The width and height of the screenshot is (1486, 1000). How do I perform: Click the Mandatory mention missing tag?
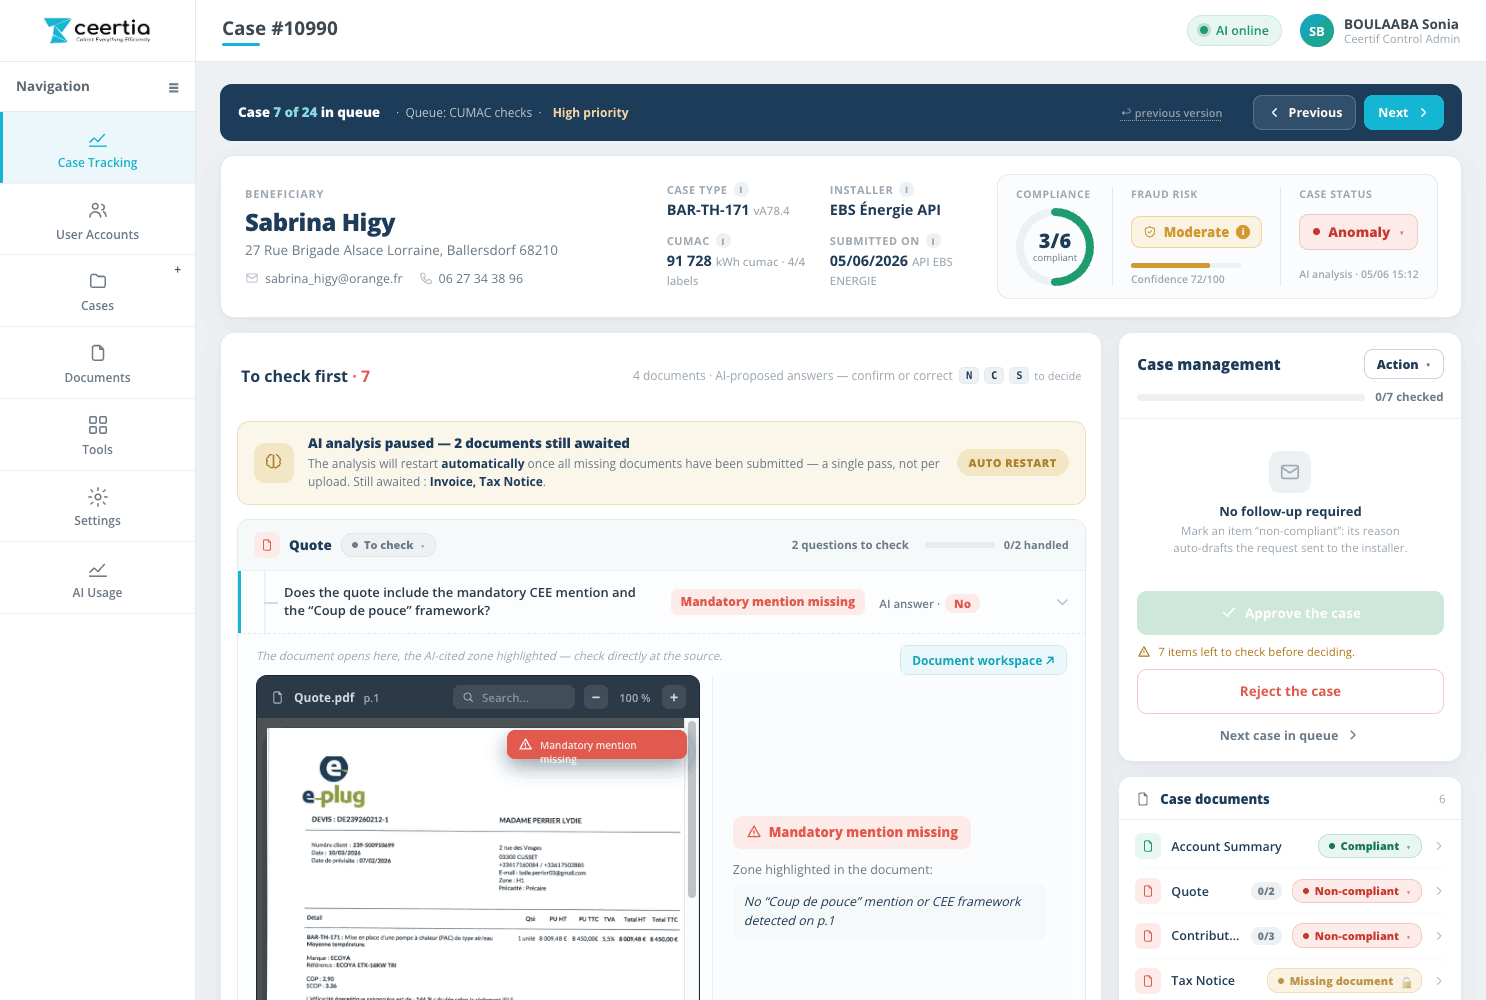click(768, 602)
